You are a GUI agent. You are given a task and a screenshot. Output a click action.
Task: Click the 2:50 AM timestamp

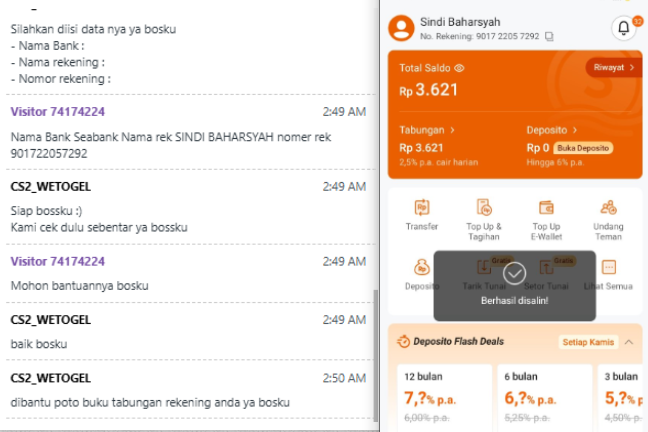pyautogui.click(x=344, y=378)
